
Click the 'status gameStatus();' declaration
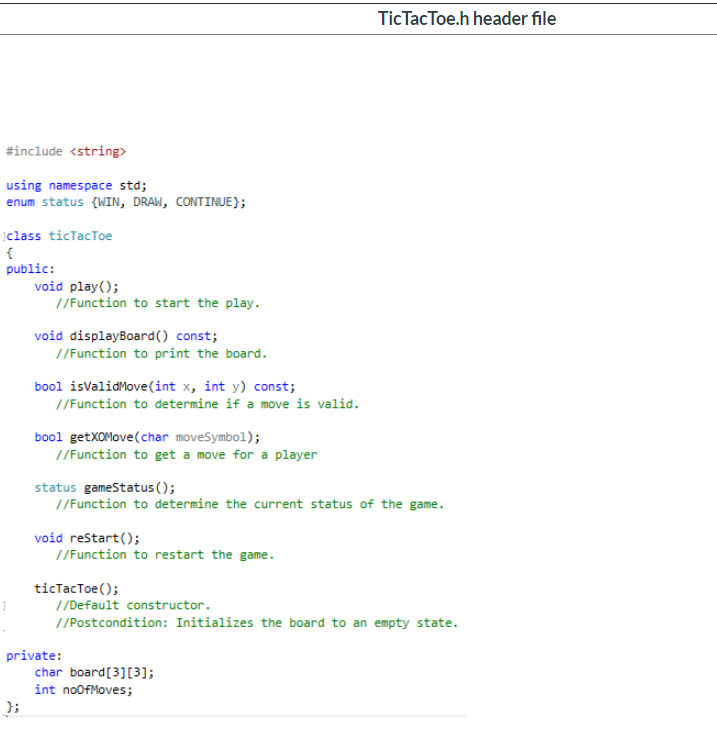tap(105, 487)
